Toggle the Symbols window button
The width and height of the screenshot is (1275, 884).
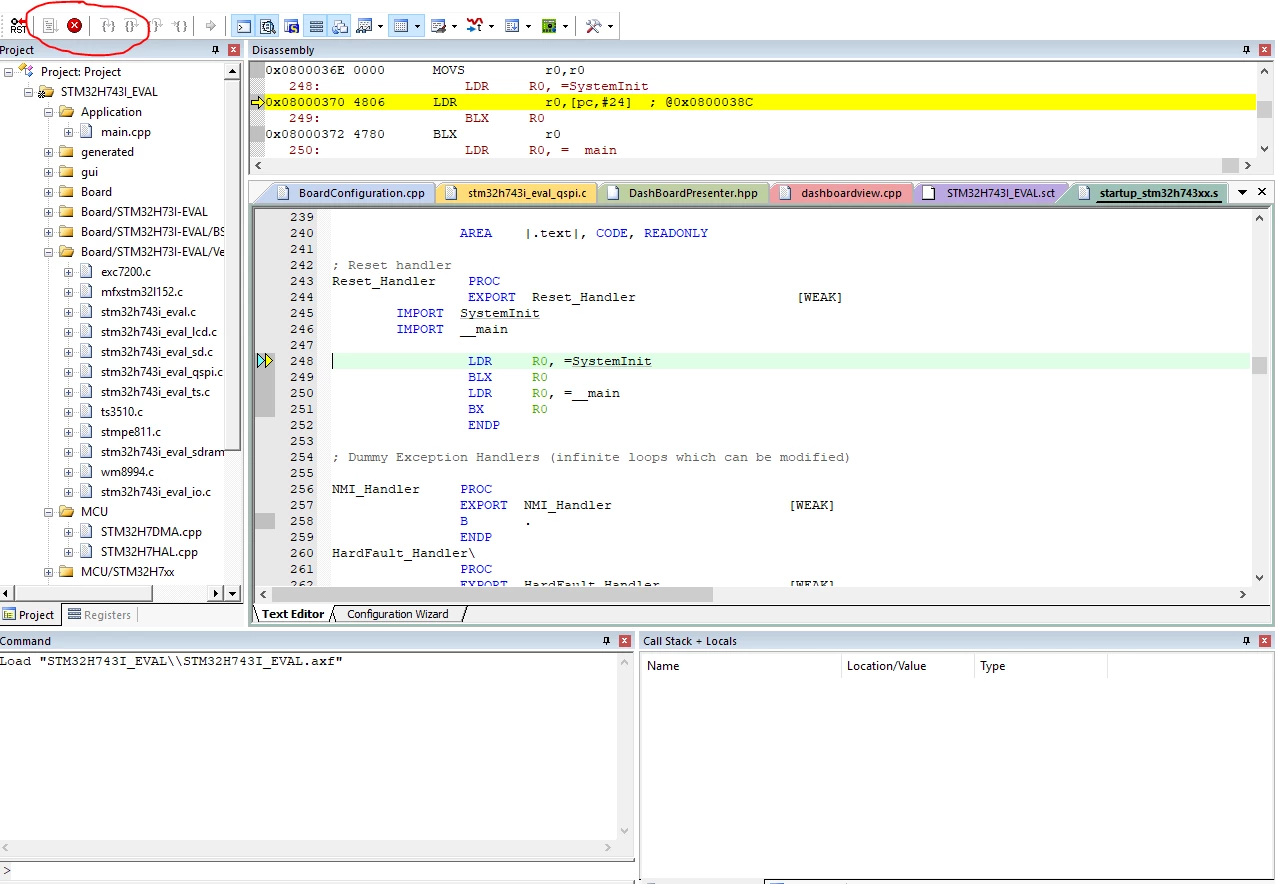(291, 26)
